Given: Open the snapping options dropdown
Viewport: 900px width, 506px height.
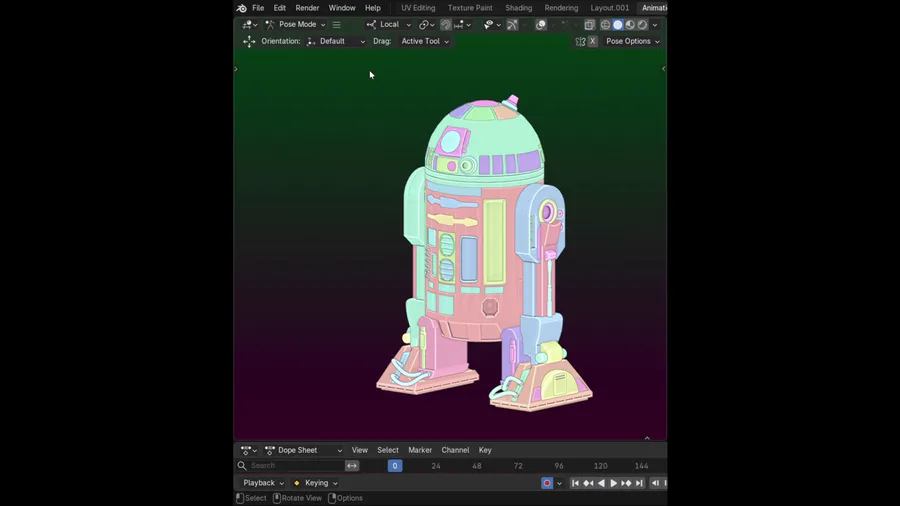Looking at the screenshot, I should pos(463,25).
